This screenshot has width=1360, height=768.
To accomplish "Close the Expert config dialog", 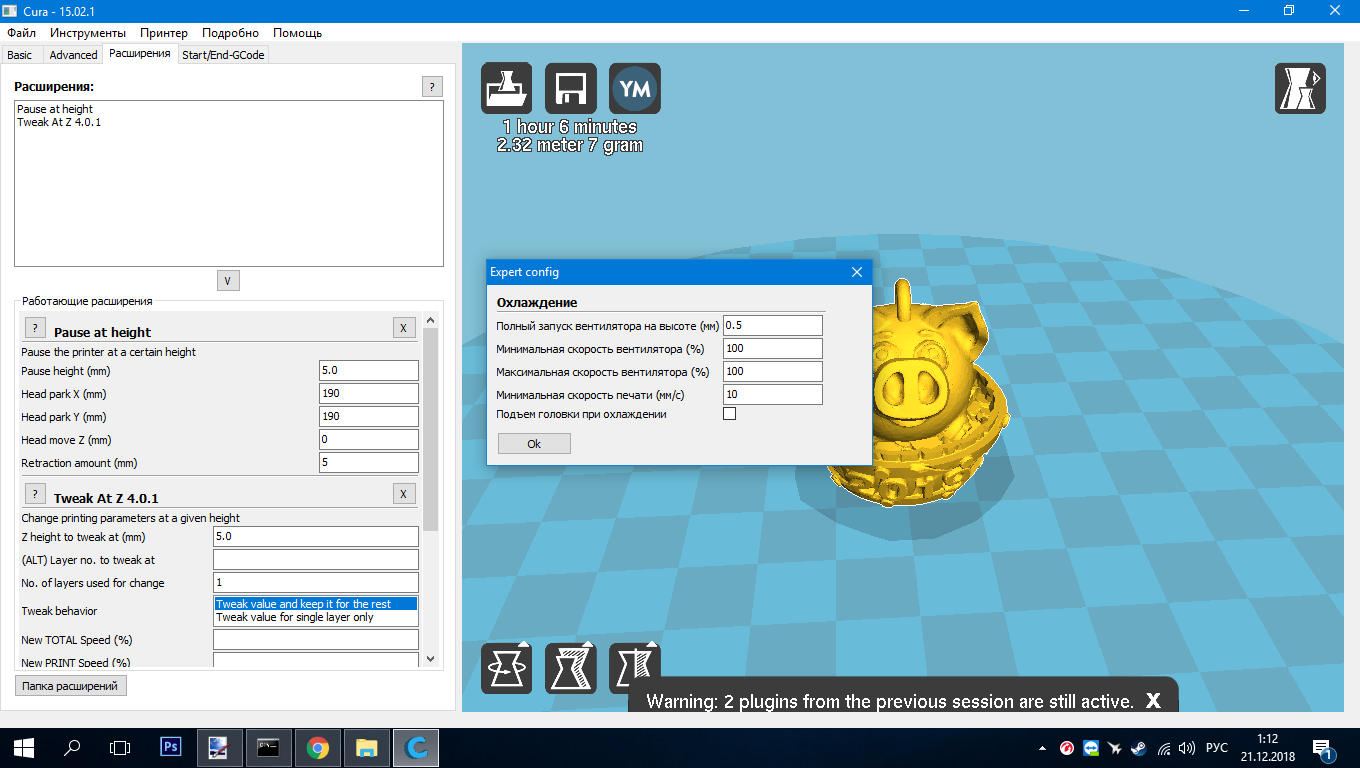I will pyautogui.click(x=856, y=272).
